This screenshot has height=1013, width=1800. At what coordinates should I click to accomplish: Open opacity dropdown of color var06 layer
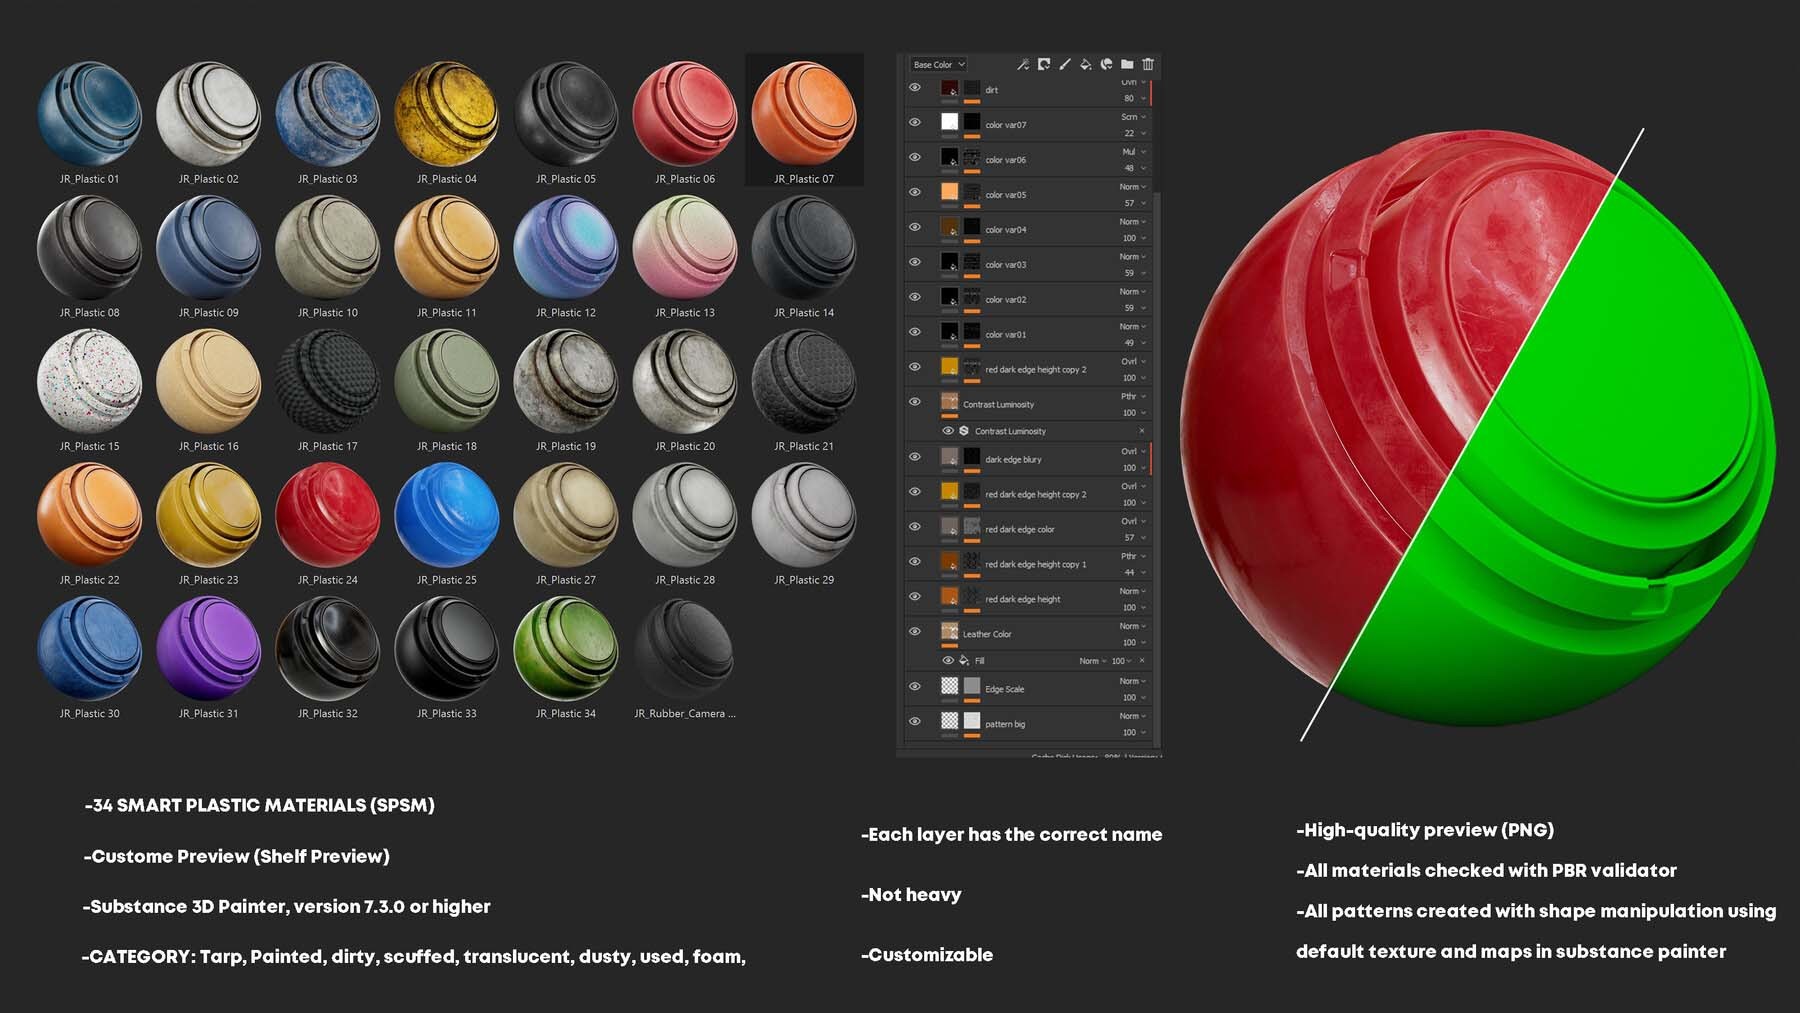[1133, 168]
